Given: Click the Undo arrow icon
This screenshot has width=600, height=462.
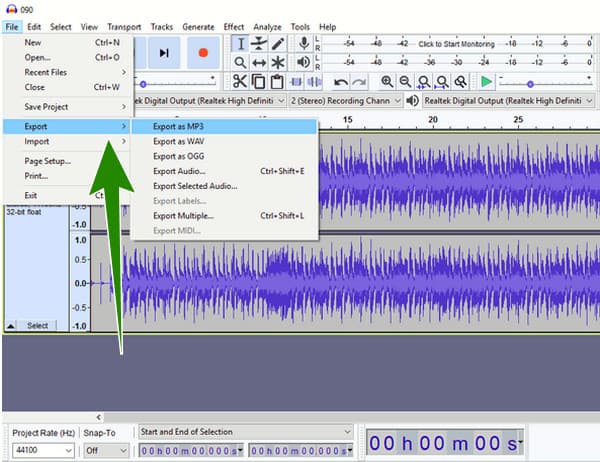Looking at the screenshot, I should (341, 82).
